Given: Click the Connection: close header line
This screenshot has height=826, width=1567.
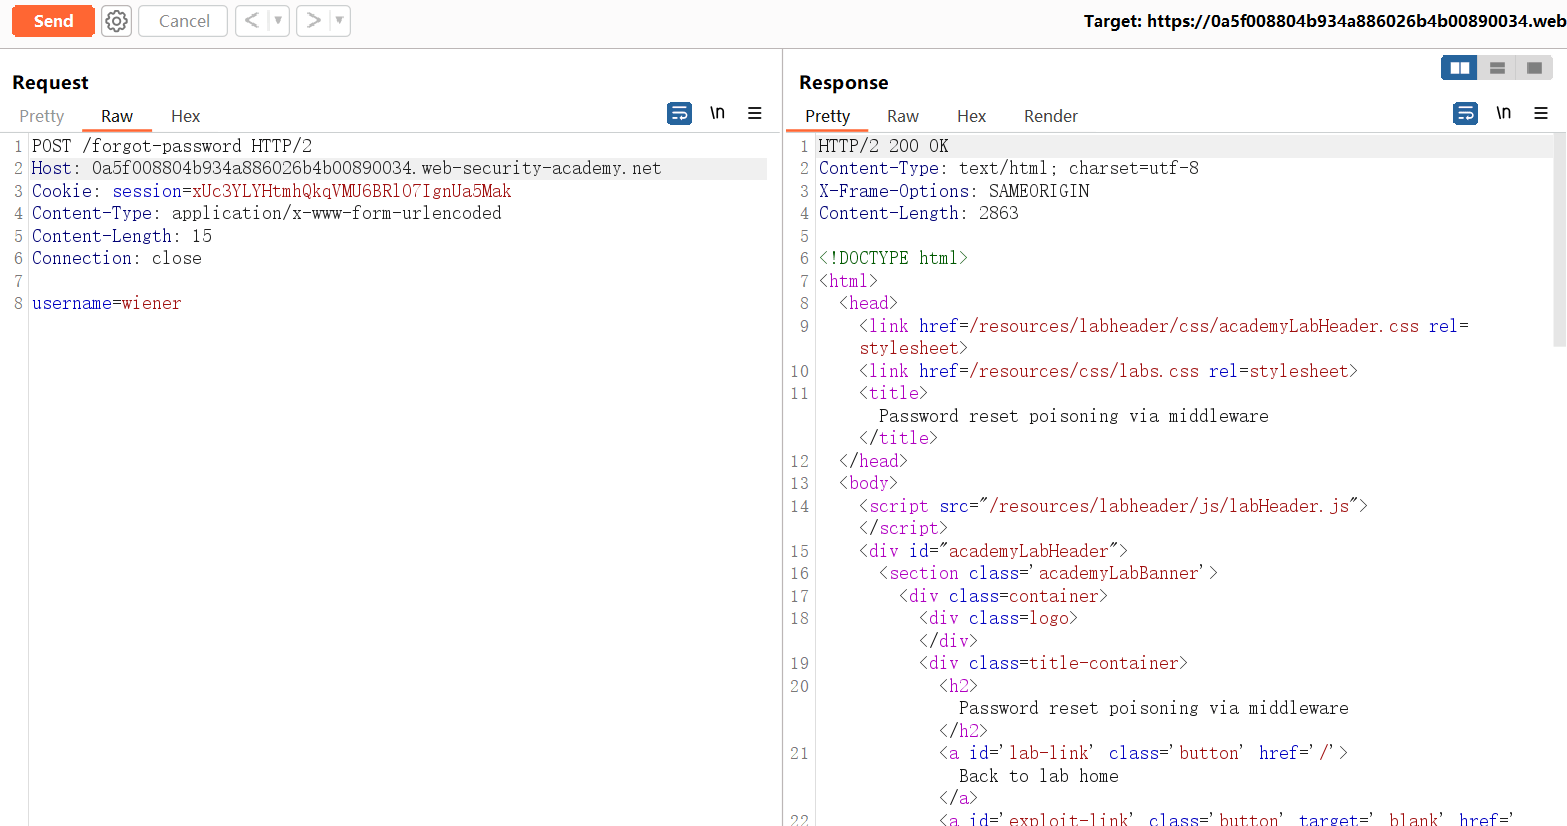Looking at the screenshot, I should click(117, 258).
